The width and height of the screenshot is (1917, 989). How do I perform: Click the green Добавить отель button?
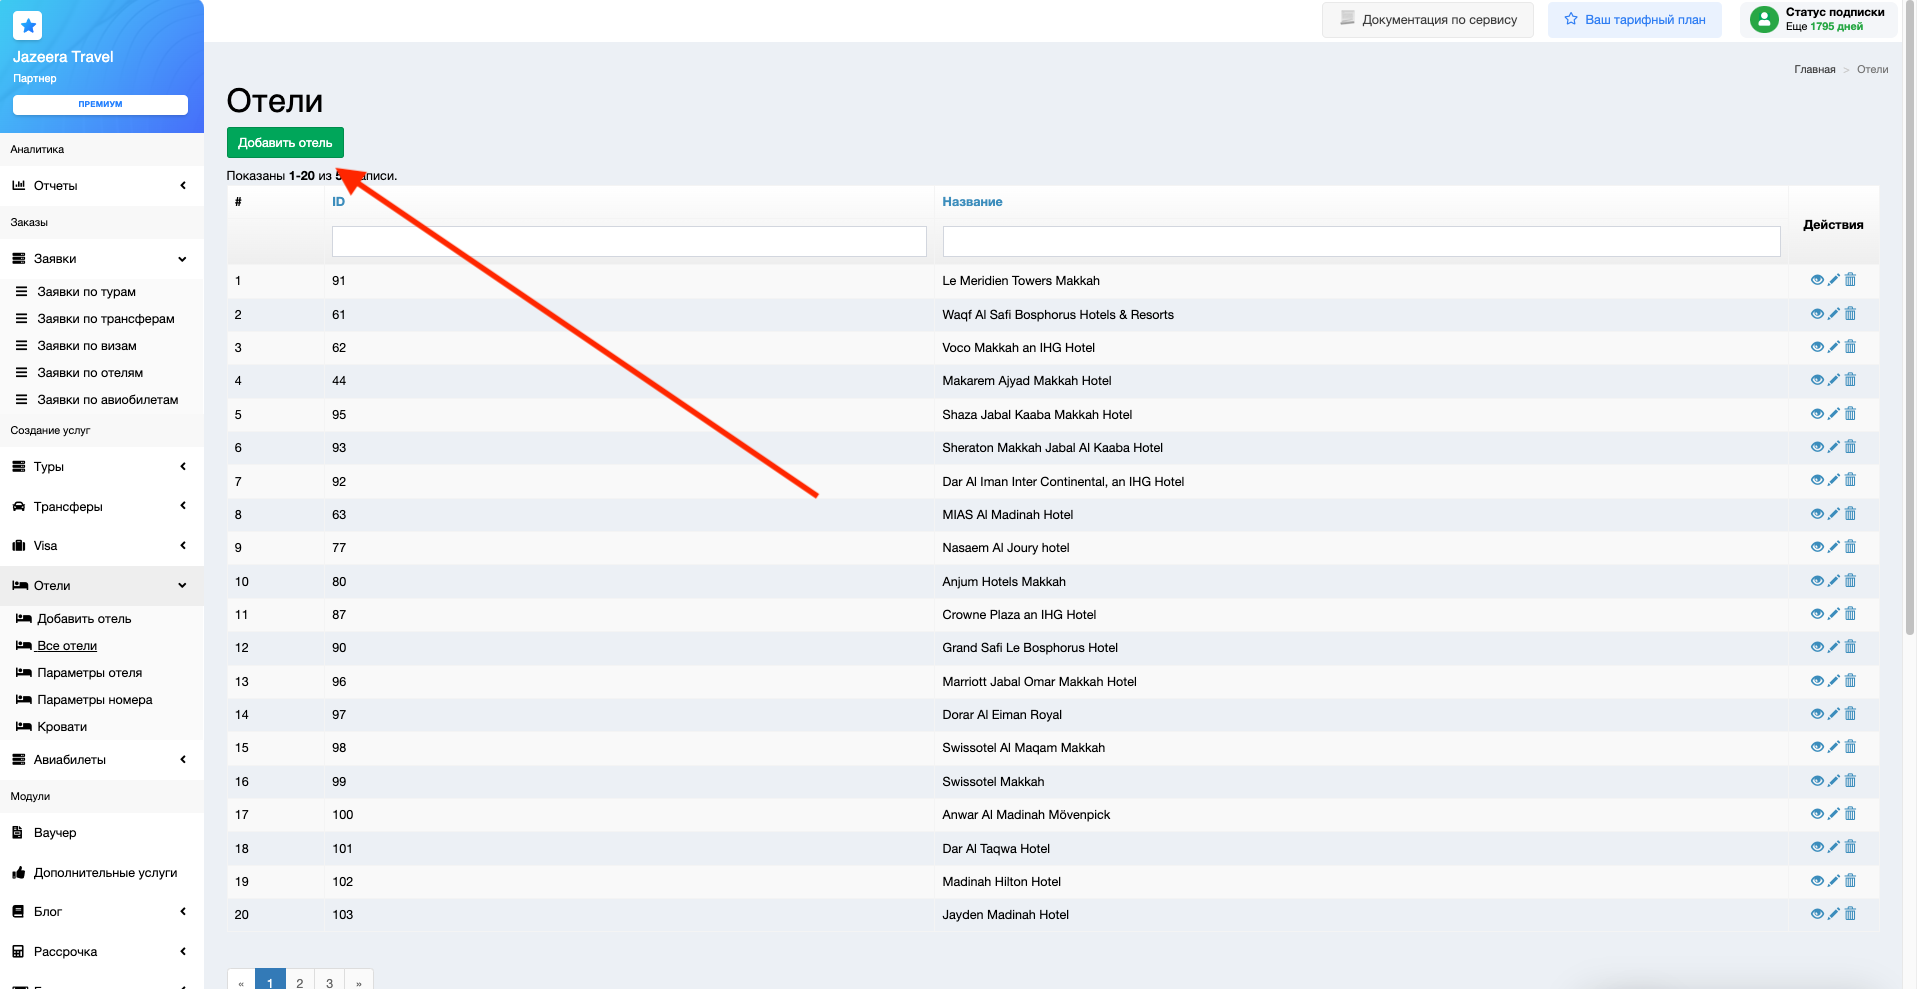(285, 143)
